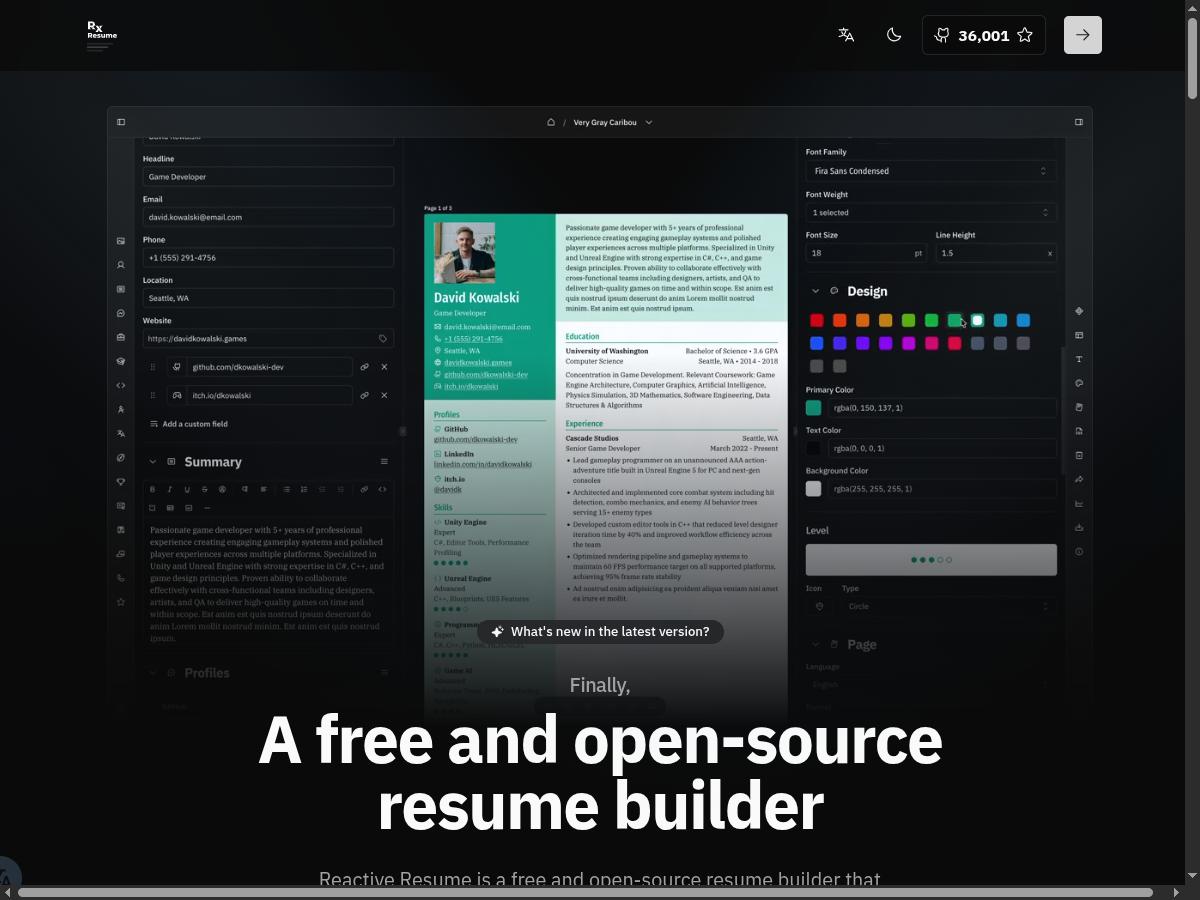Open the Very Gray Caribou resume title menu

(613, 122)
